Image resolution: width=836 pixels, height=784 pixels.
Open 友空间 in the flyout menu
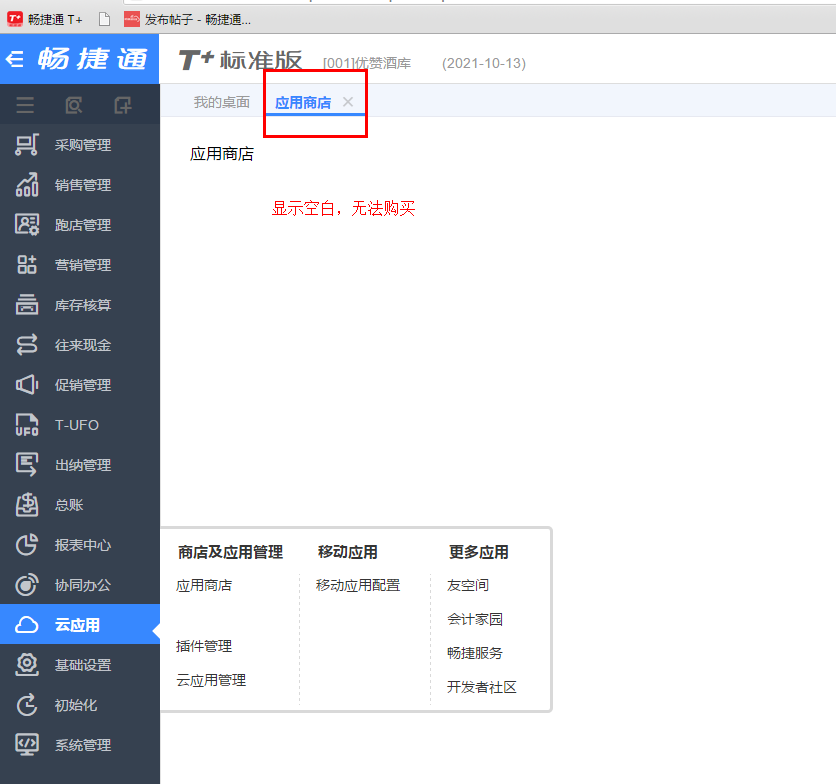[468, 586]
